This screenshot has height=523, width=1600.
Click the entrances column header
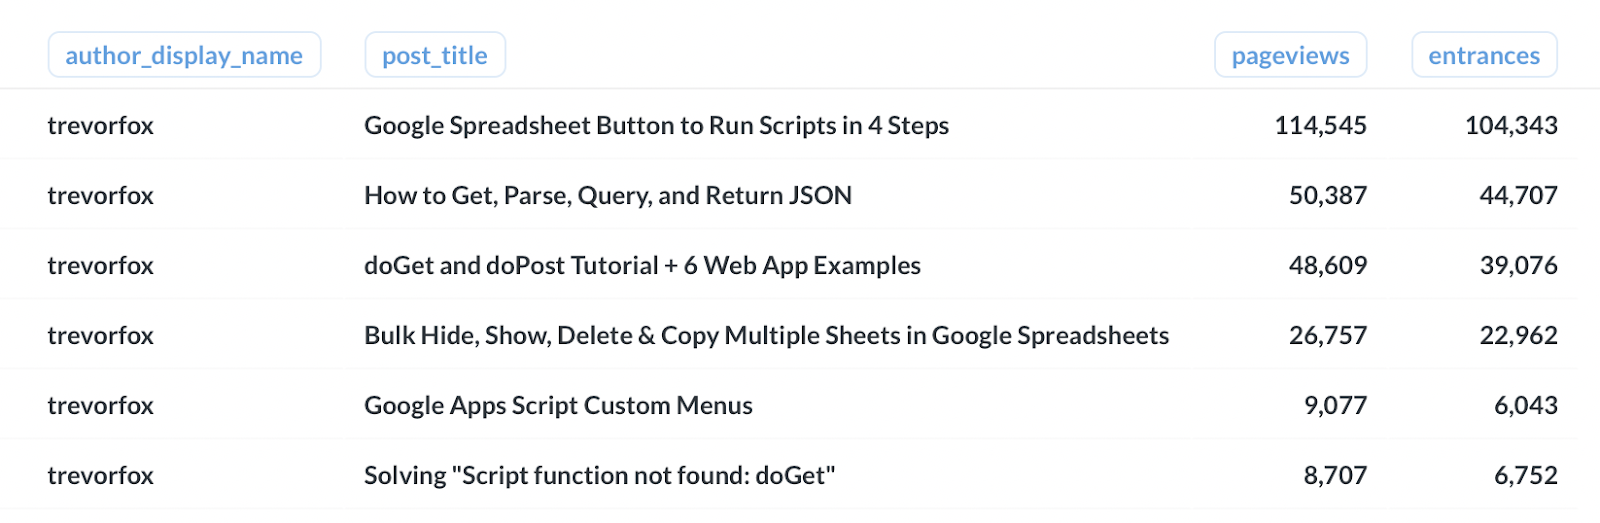pyautogui.click(x=1484, y=55)
